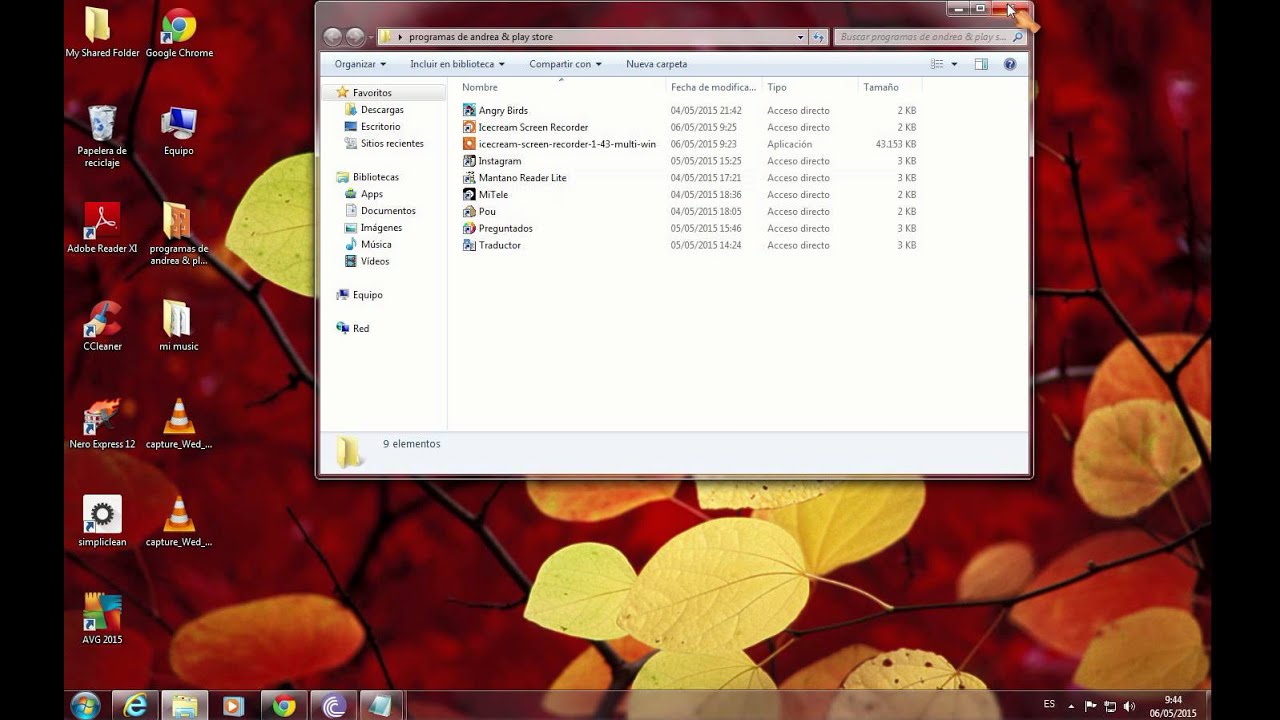Select the Icecream Screen Recorder shortcut icon

[470, 127]
